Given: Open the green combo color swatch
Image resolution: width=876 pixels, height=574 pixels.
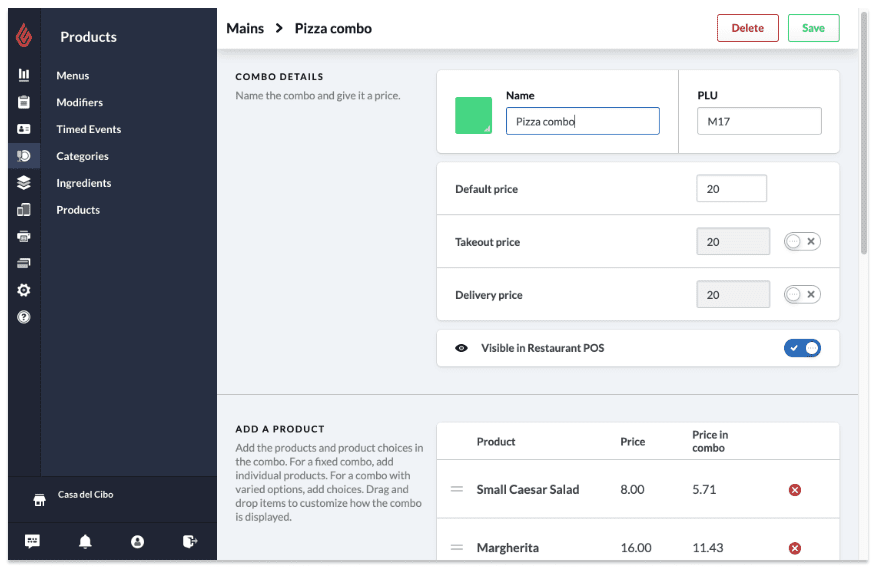Looking at the screenshot, I should 473,116.
